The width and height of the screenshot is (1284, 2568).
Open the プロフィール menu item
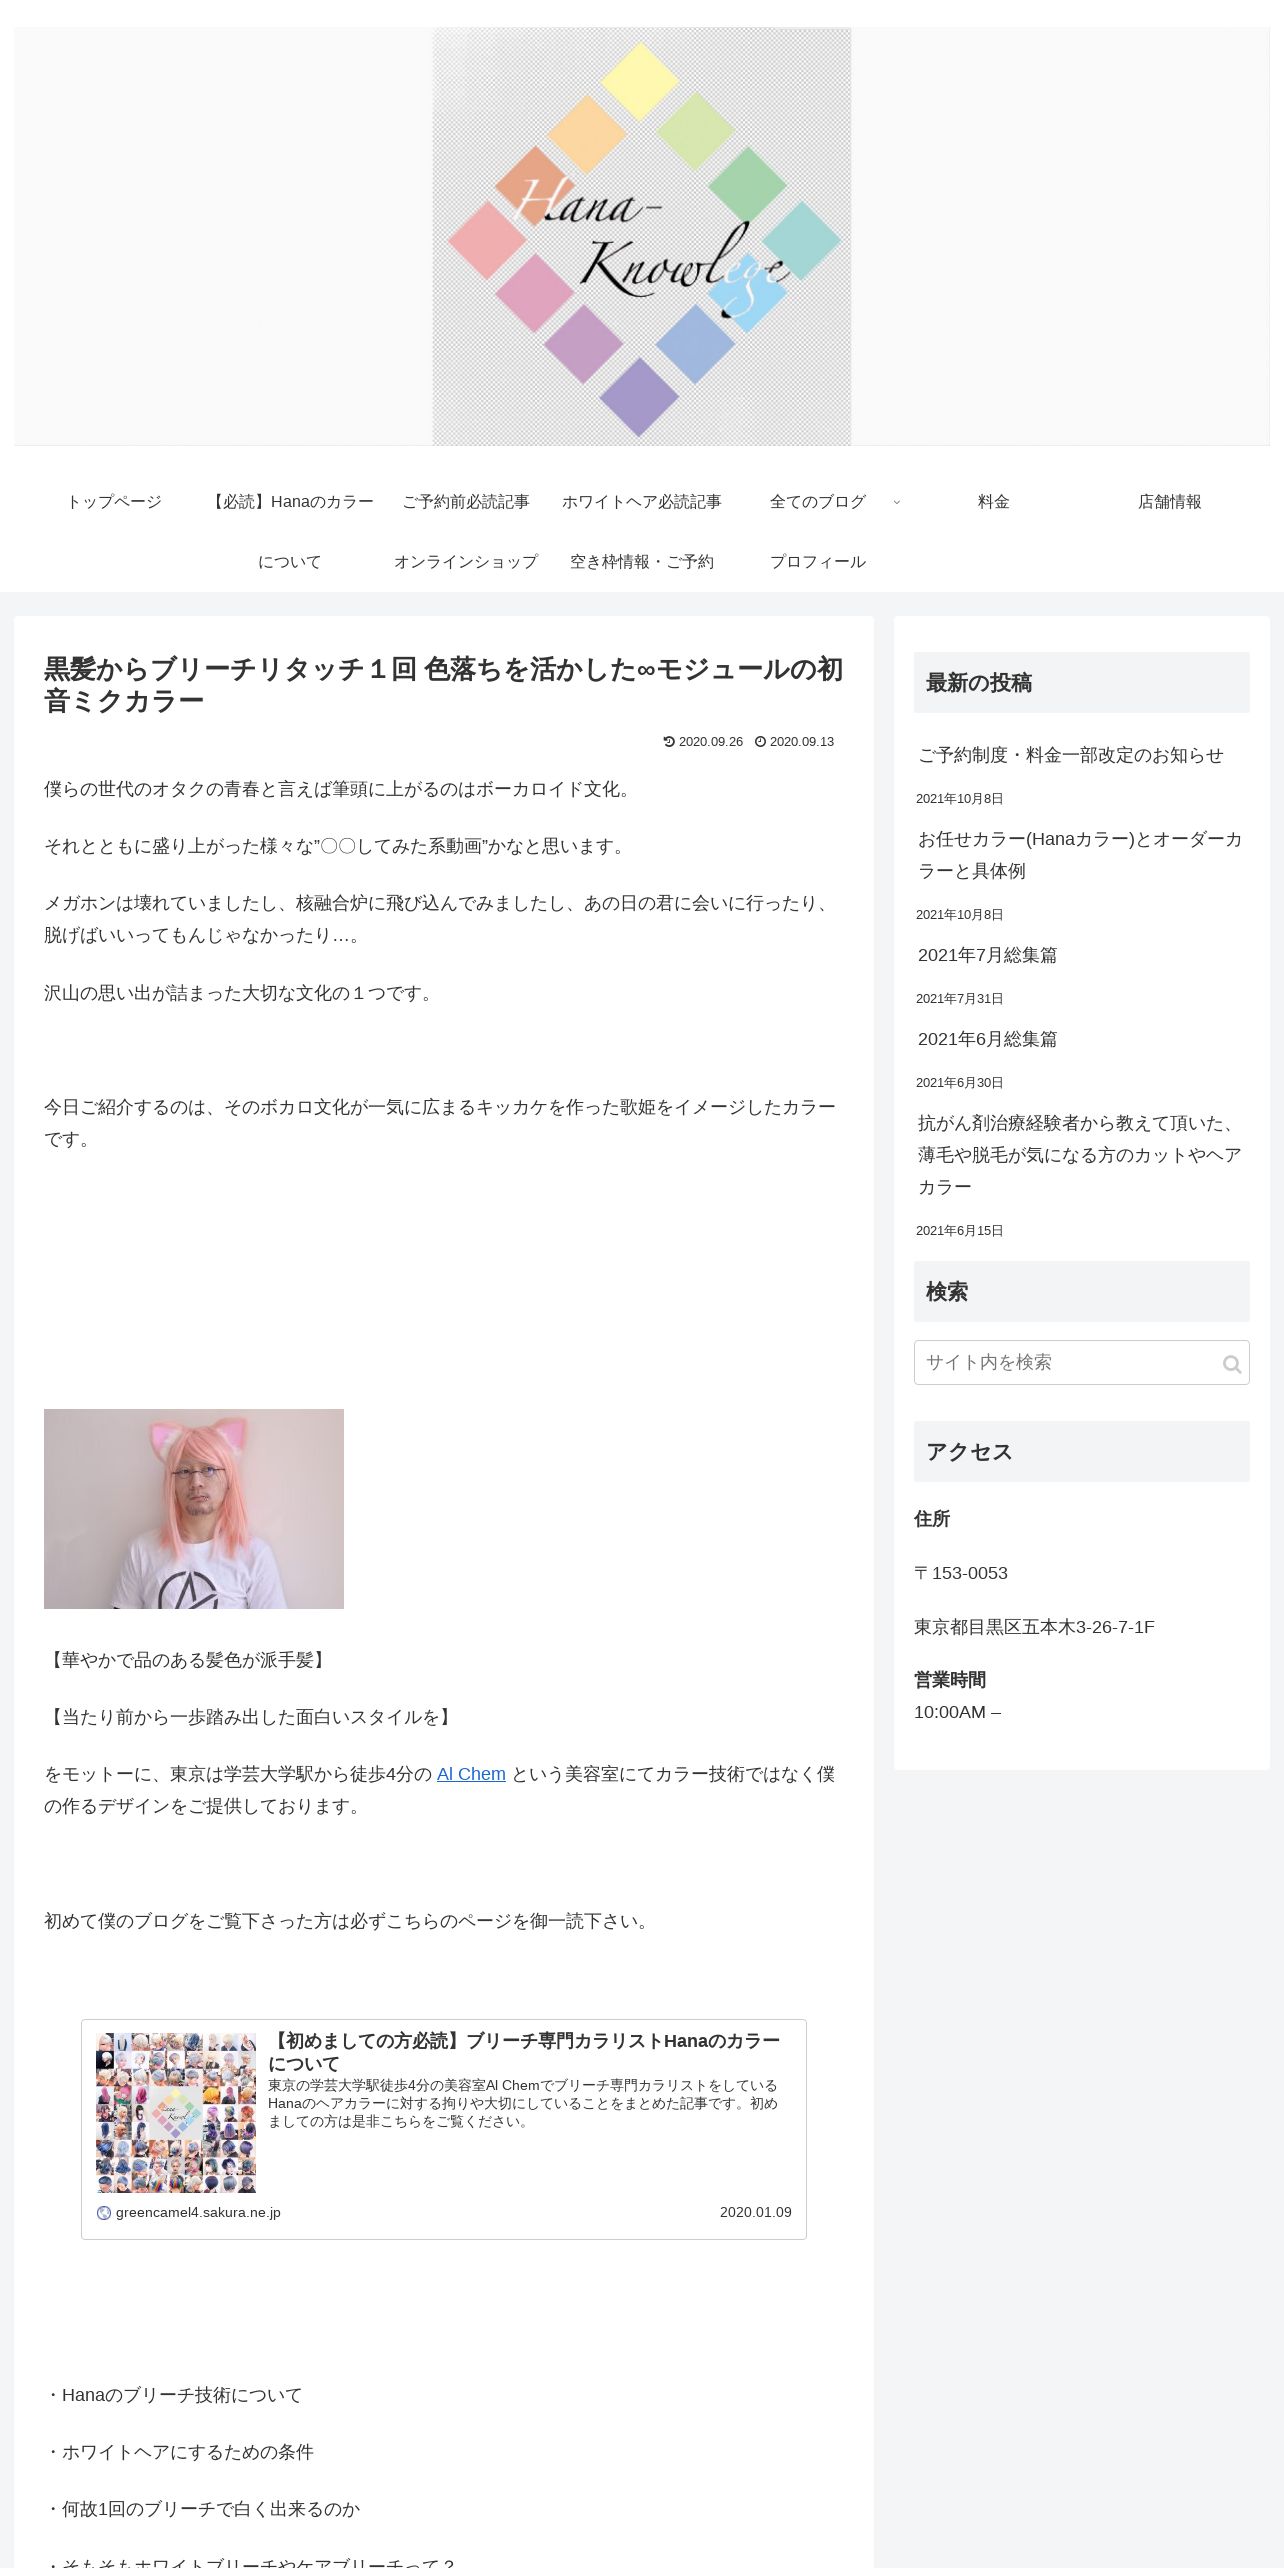[x=818, y=562]
